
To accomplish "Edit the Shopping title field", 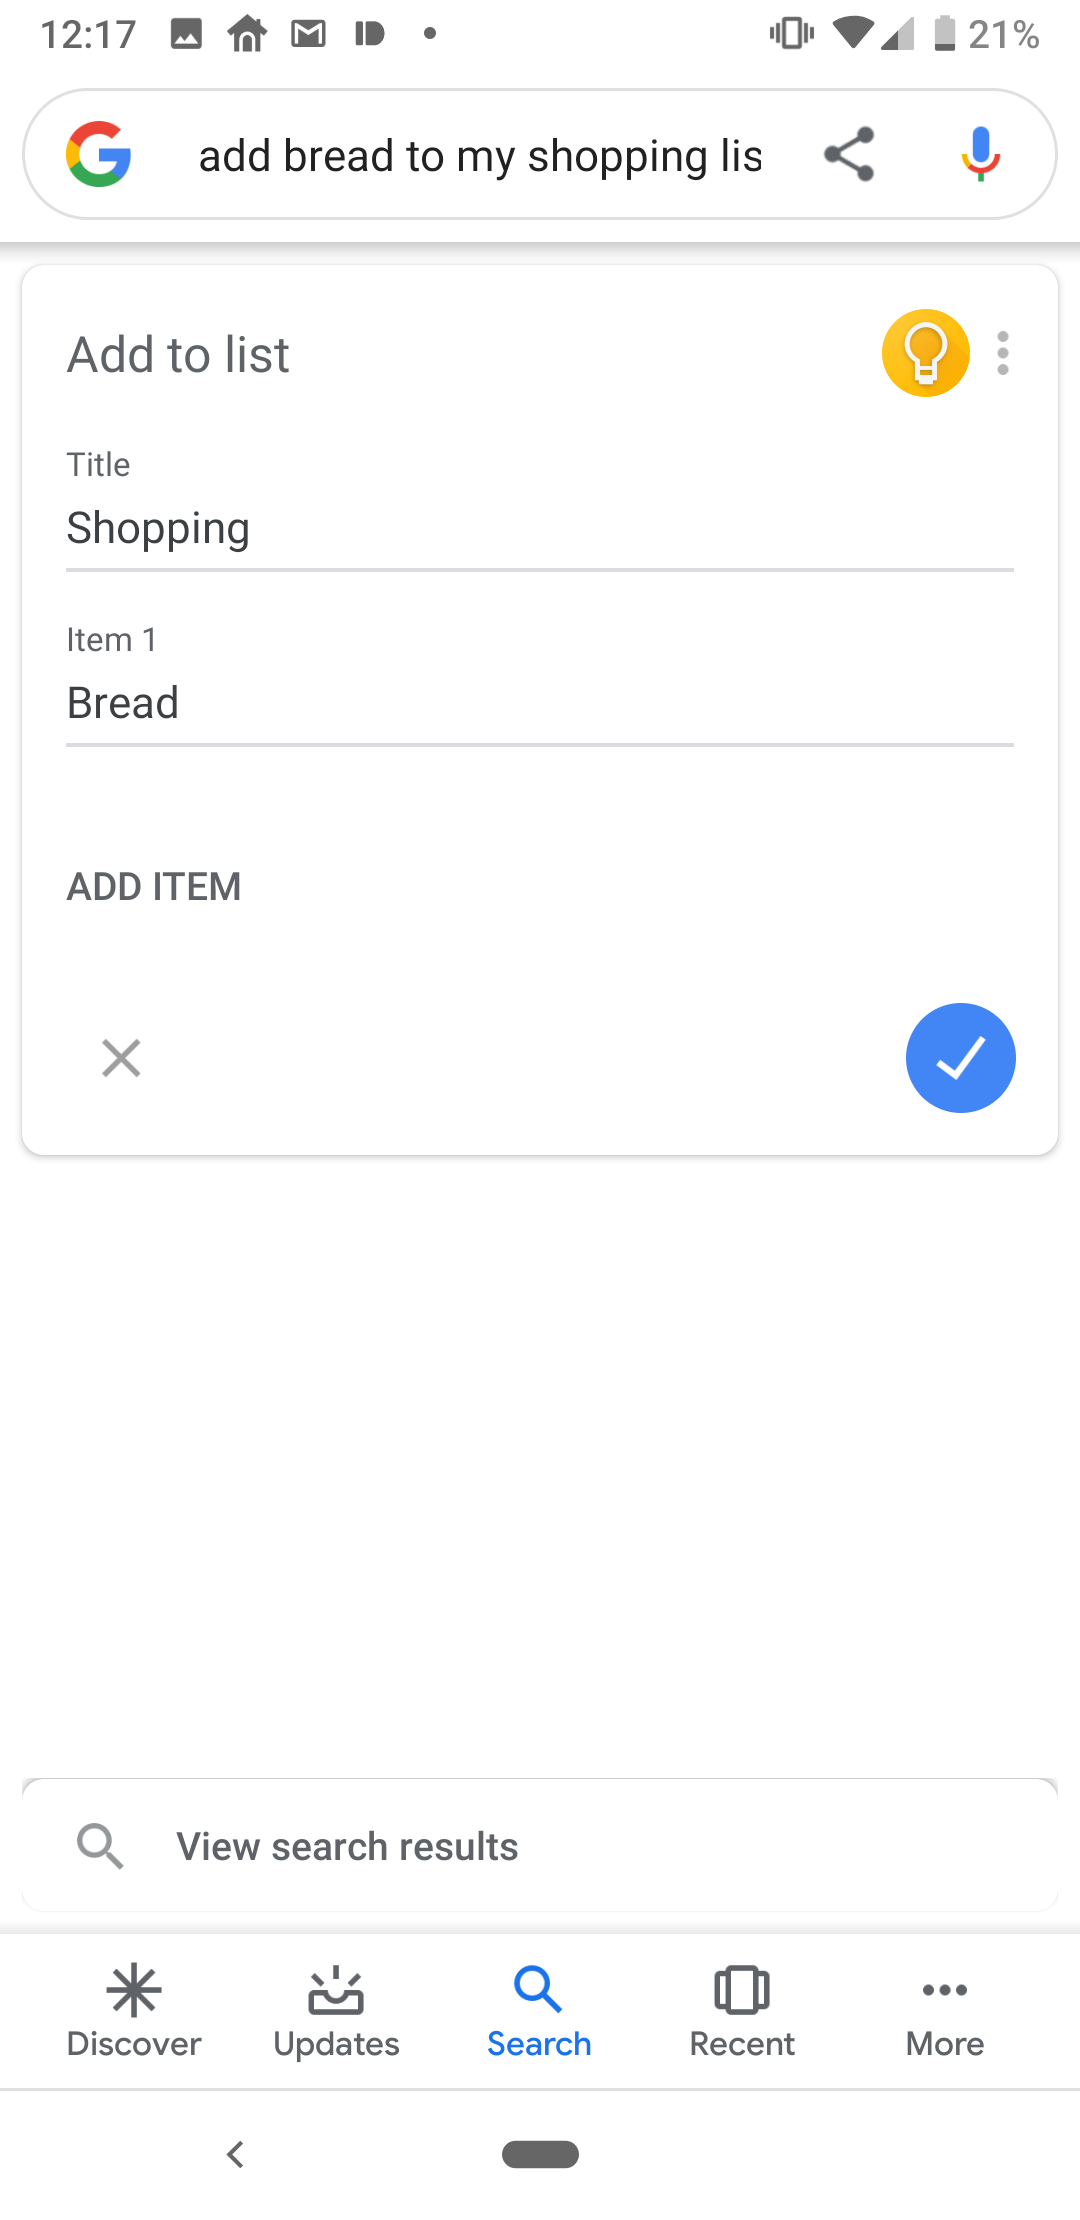I will tap(540, 528).
